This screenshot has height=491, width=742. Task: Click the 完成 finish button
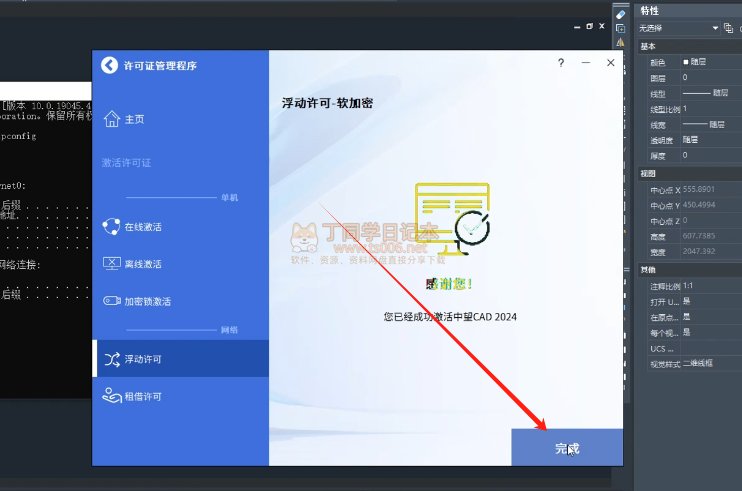click(x=567, y=447)
